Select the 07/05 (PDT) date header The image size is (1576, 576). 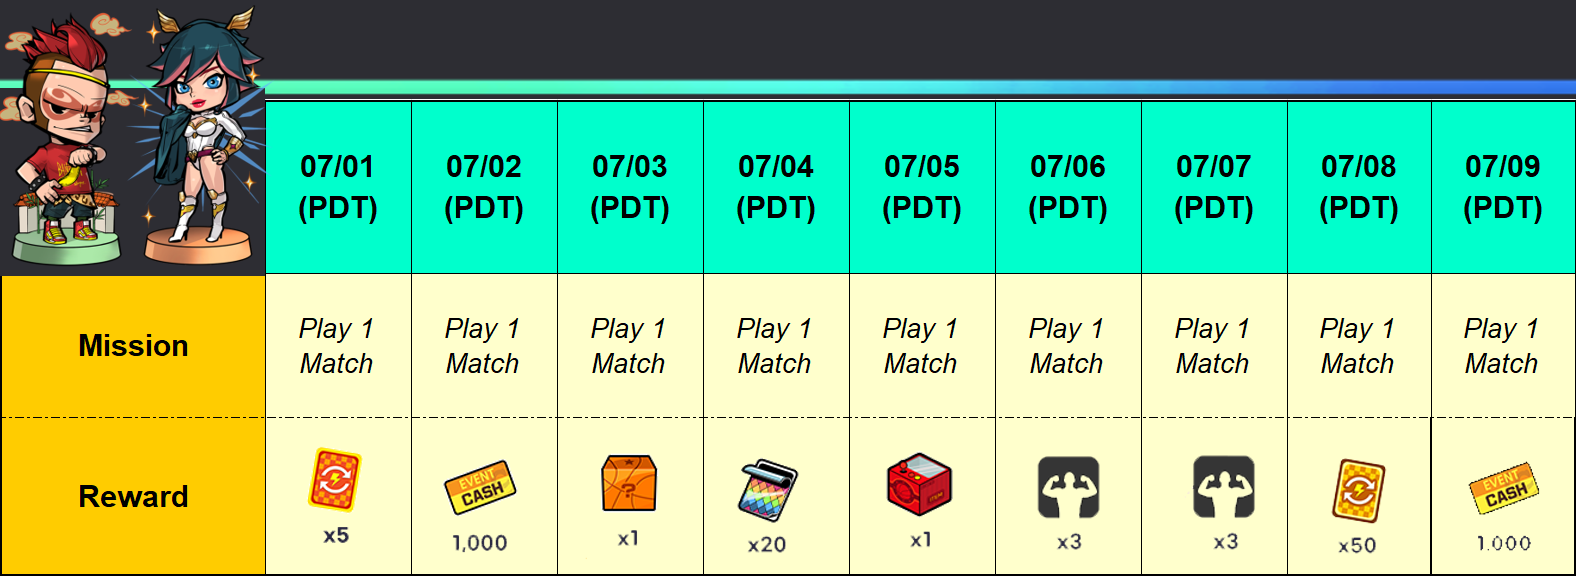click(x=922, y=187)
